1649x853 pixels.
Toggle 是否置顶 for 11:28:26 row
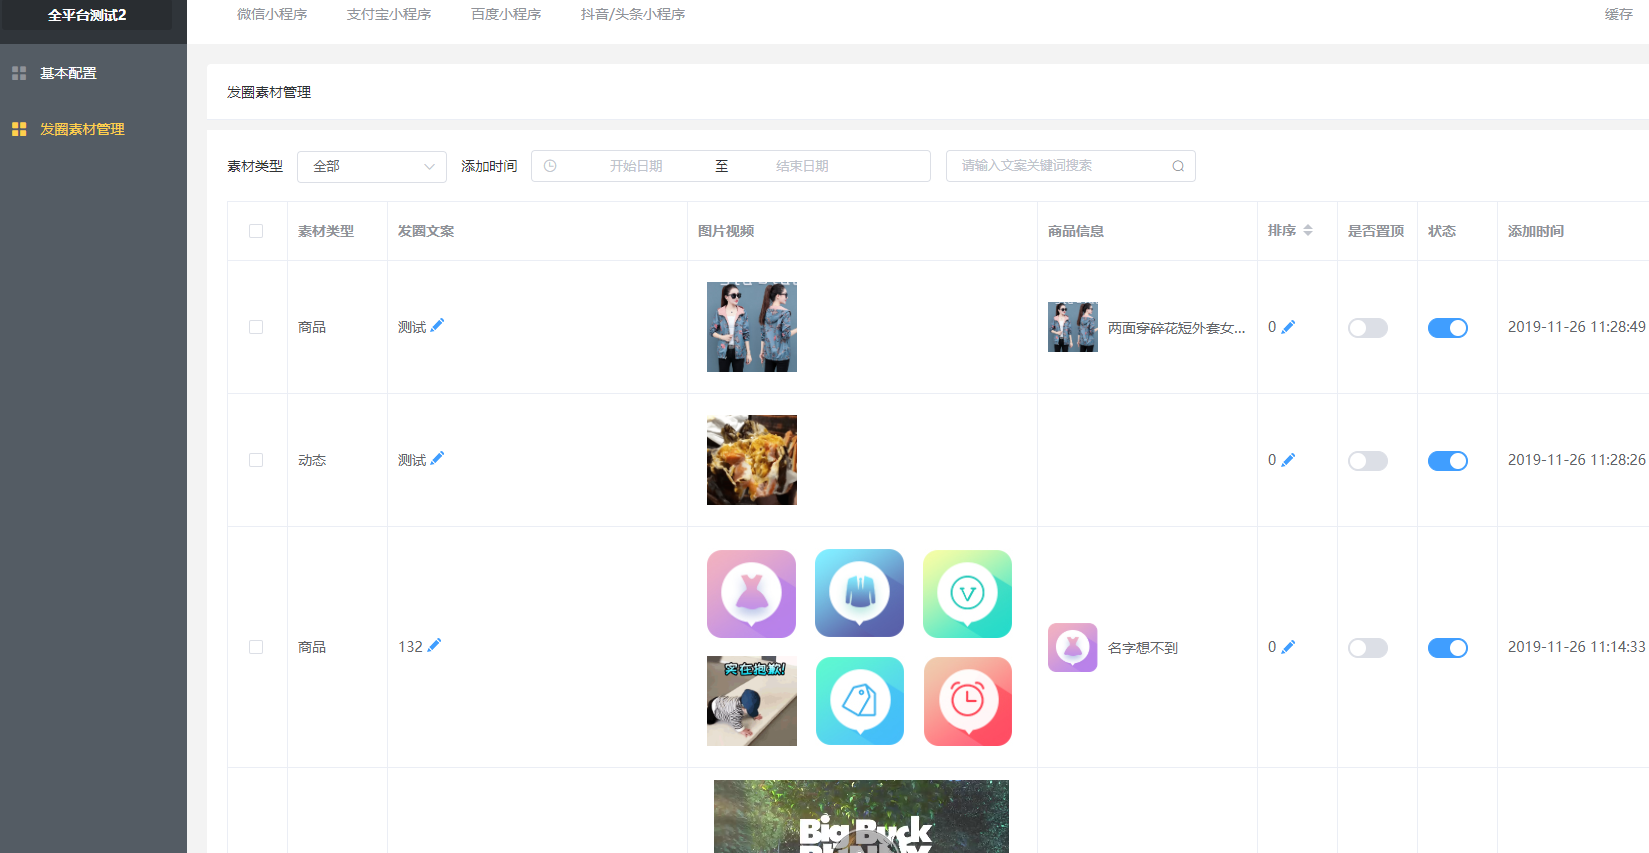tap(1367, 461)
